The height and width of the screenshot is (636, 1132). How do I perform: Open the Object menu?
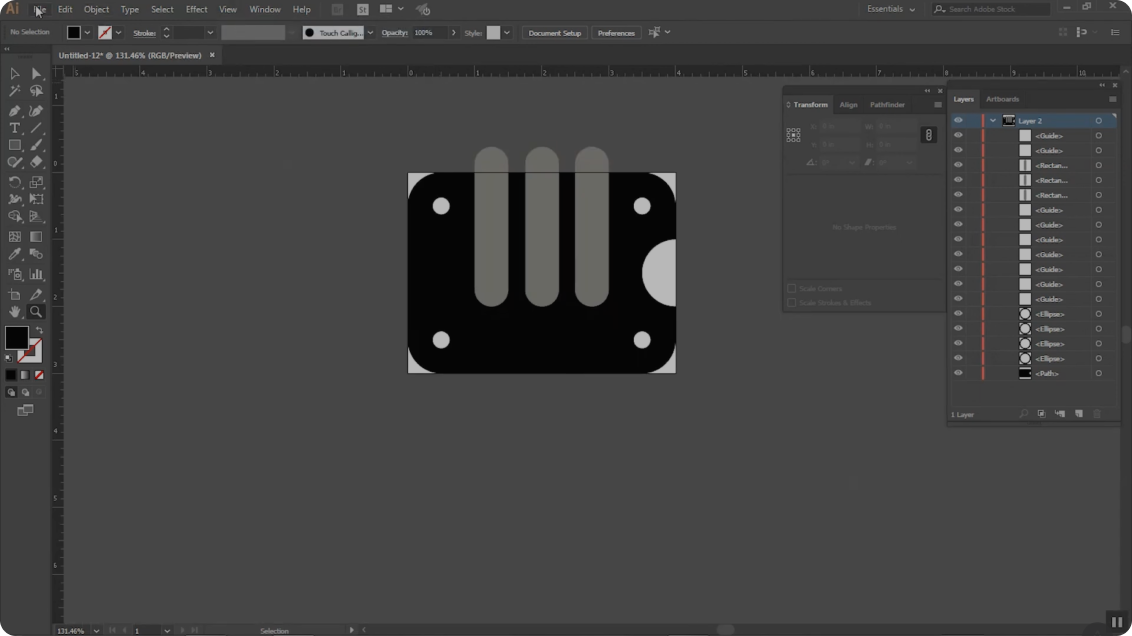tap(96, 9)
